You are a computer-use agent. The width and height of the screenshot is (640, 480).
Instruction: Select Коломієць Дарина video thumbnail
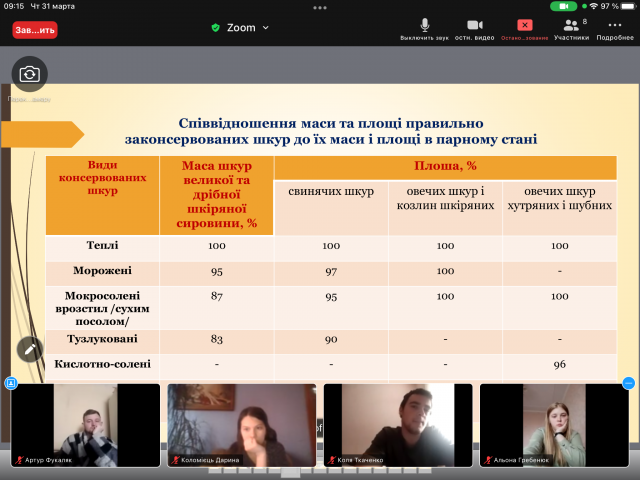click(241, 425)
